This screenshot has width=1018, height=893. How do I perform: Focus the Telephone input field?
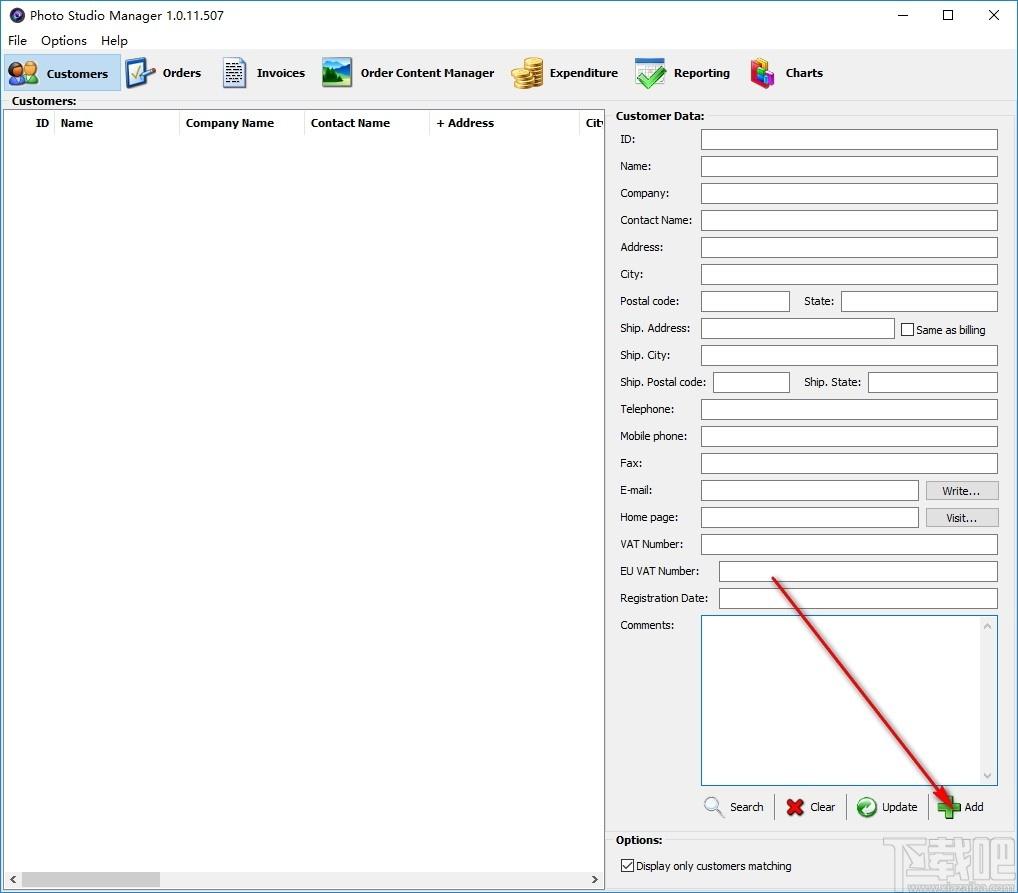click(x=849, y=409)
